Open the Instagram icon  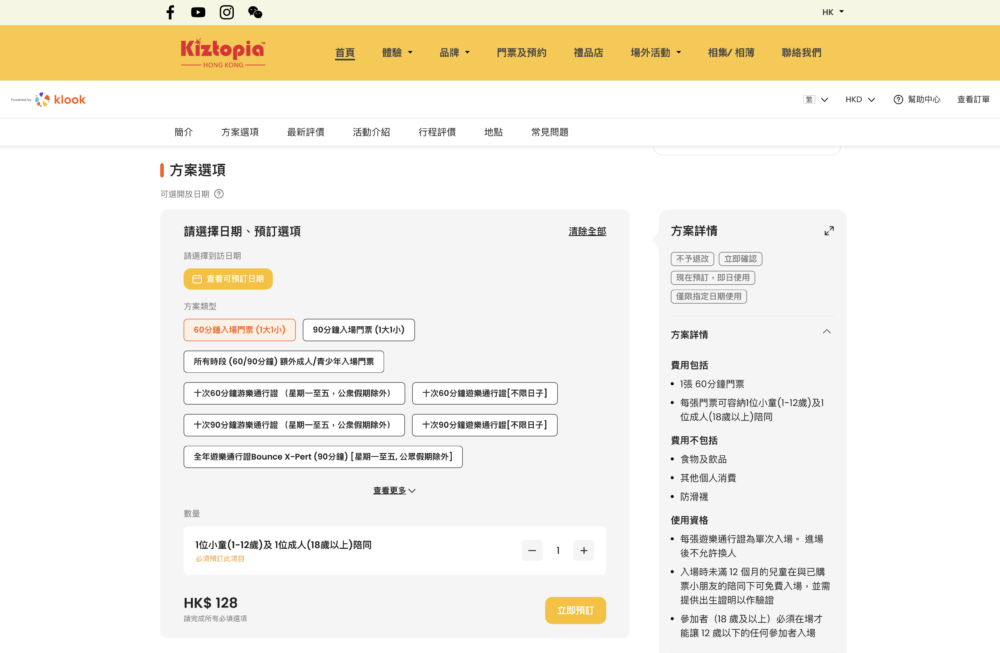(227, 12)
